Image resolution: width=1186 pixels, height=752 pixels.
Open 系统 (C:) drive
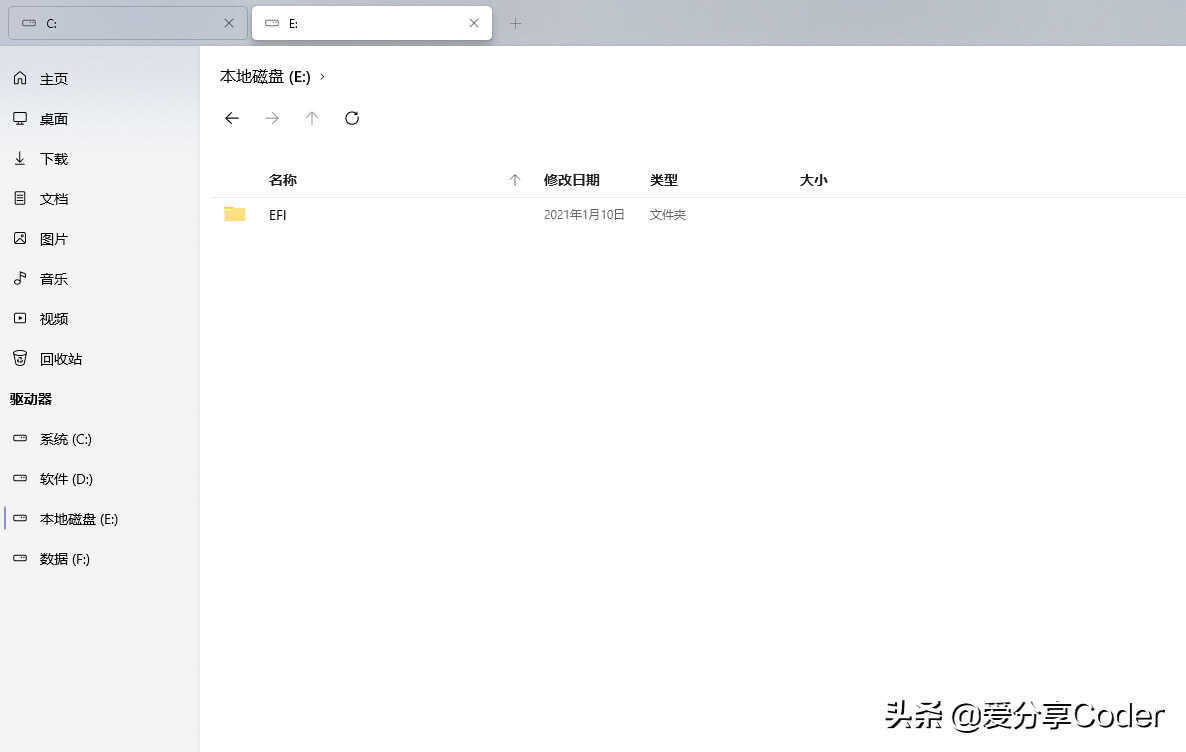[65, 439]
